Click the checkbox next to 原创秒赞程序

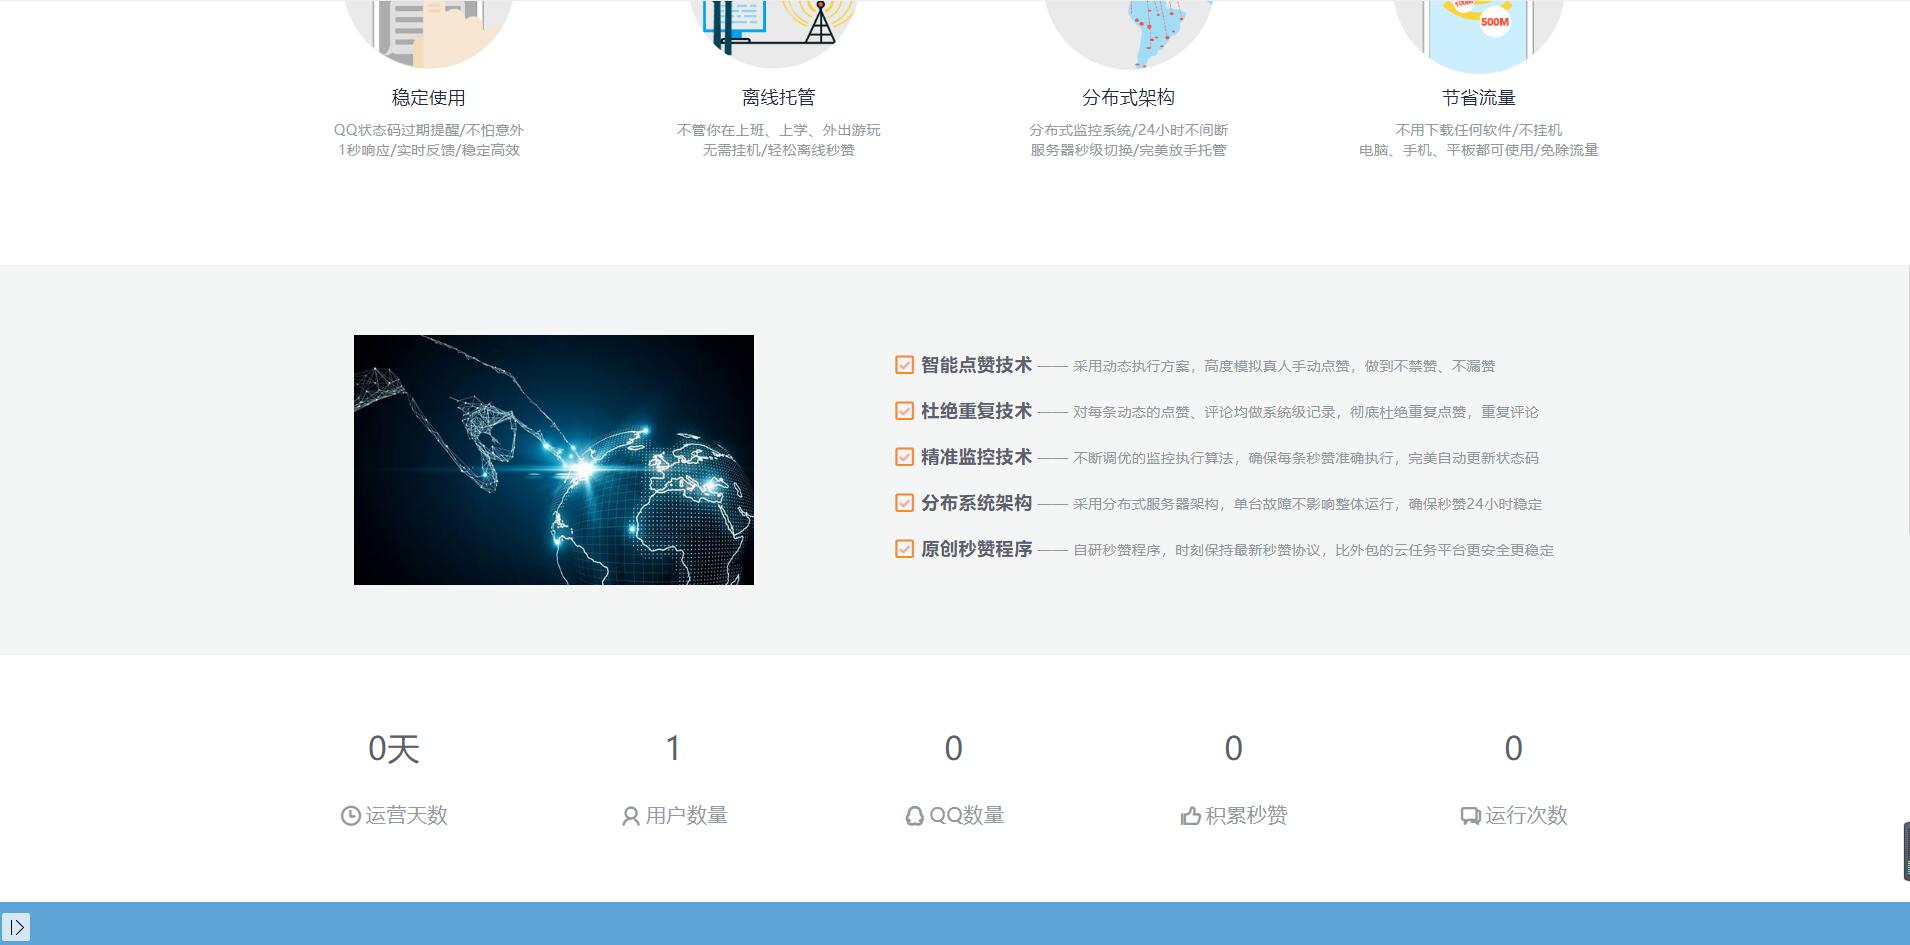click(x=904, y=549)
